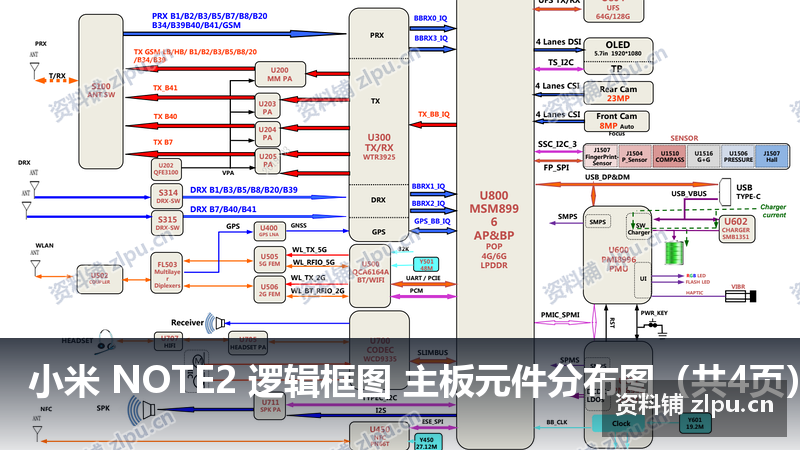Viewport: 800px width, 450px height.
Task: Select the S314 DRX-SW block
Action: coord(167,196)
